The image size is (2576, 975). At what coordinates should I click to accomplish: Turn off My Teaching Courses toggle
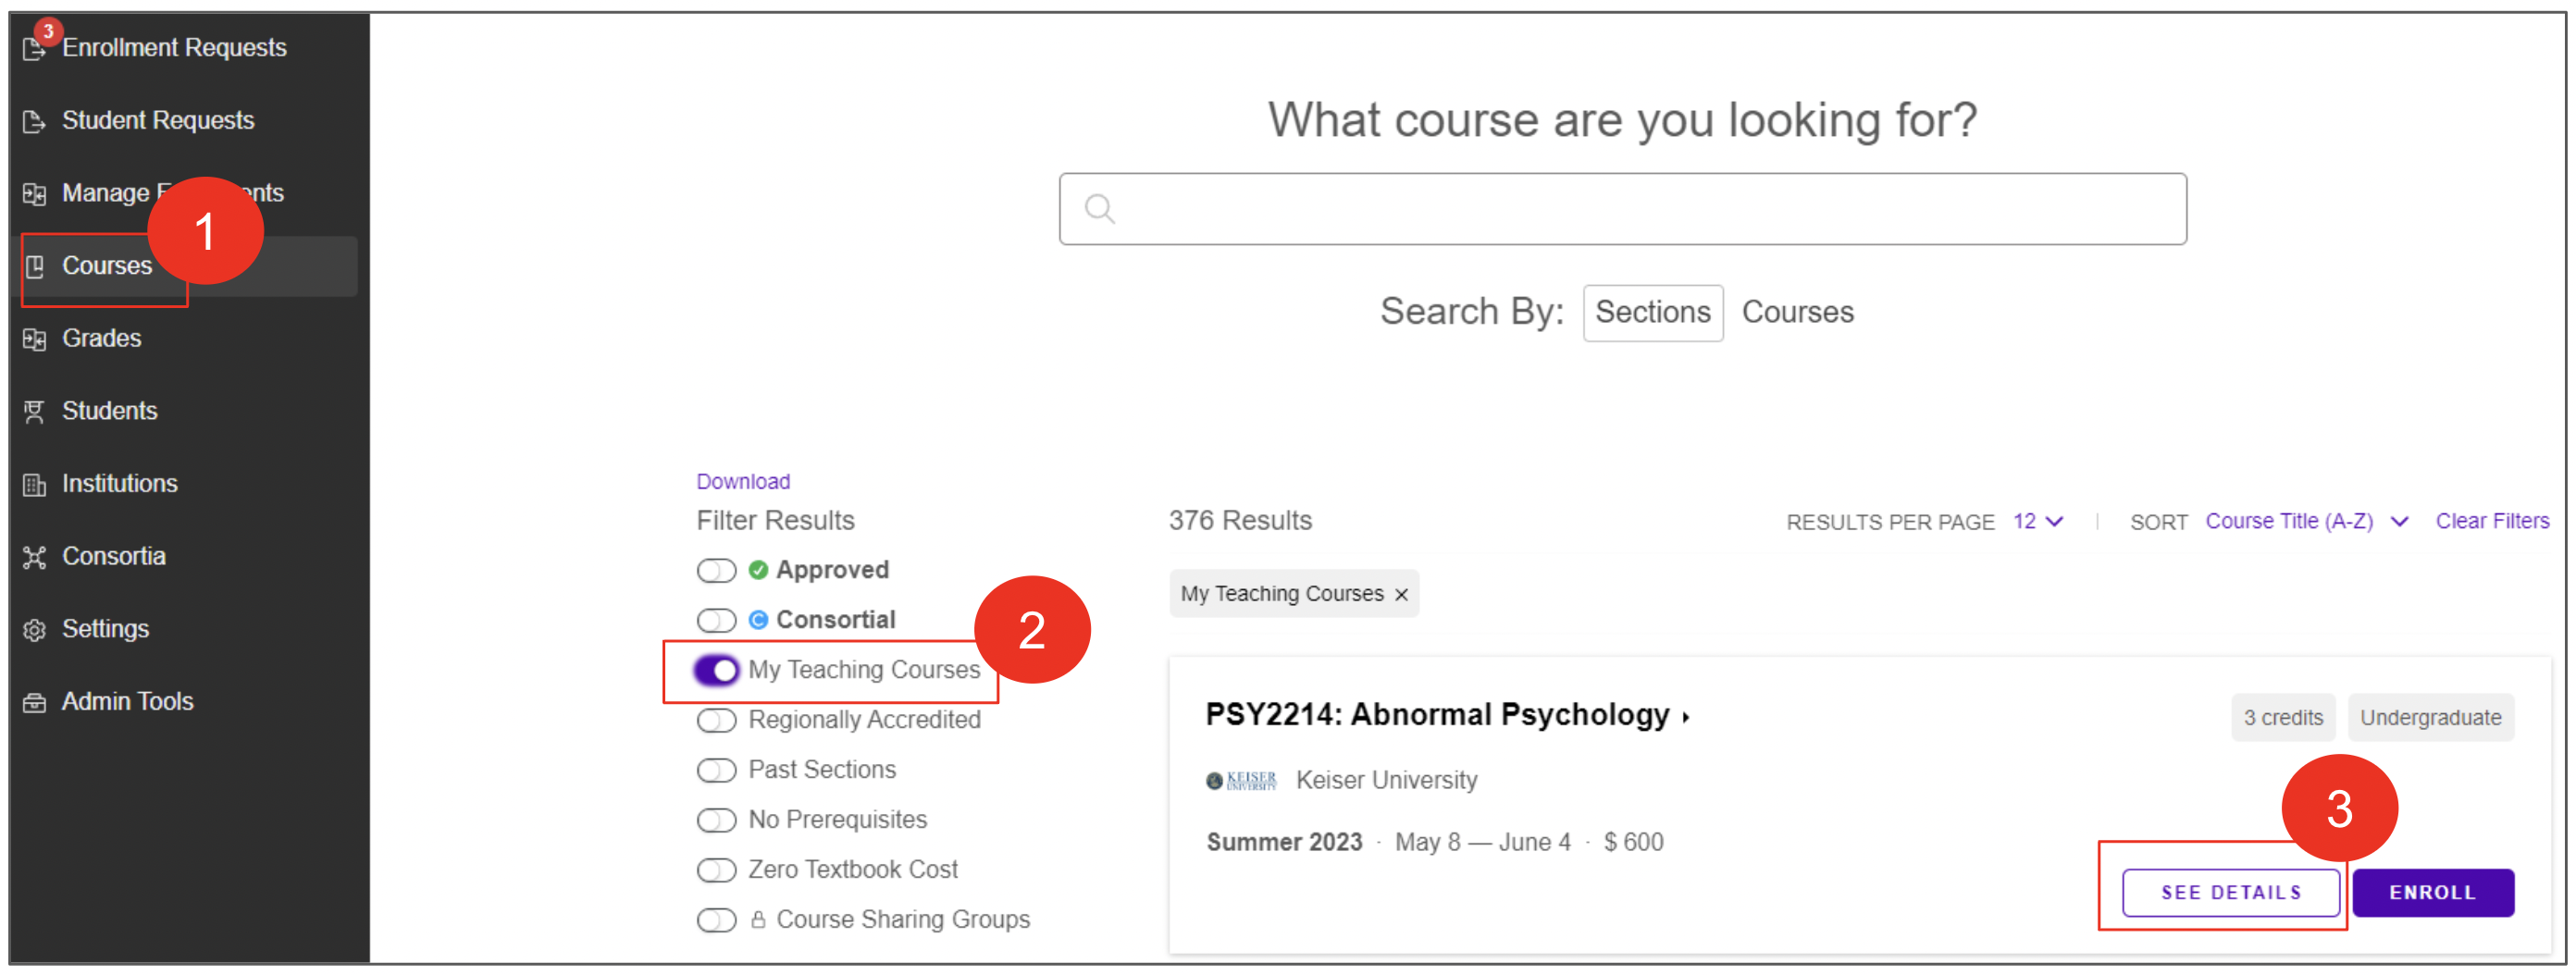point(716,670)
